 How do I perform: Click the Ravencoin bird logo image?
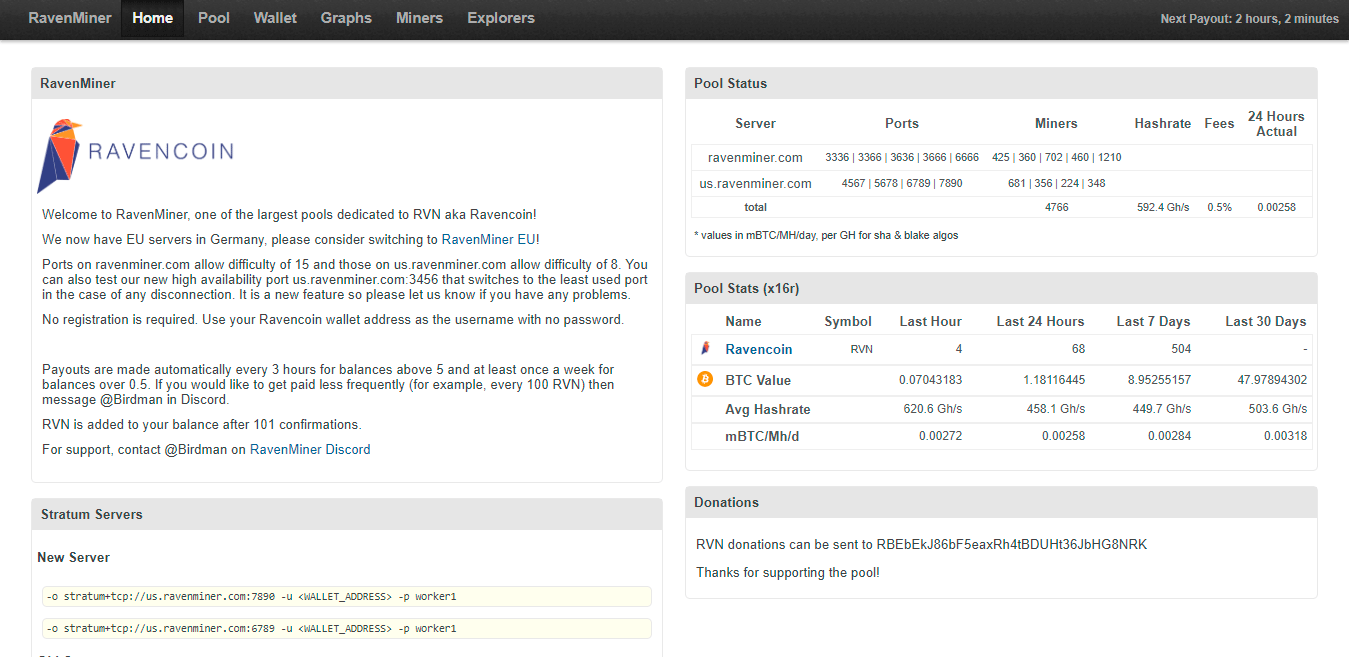[x=135, y=156]
